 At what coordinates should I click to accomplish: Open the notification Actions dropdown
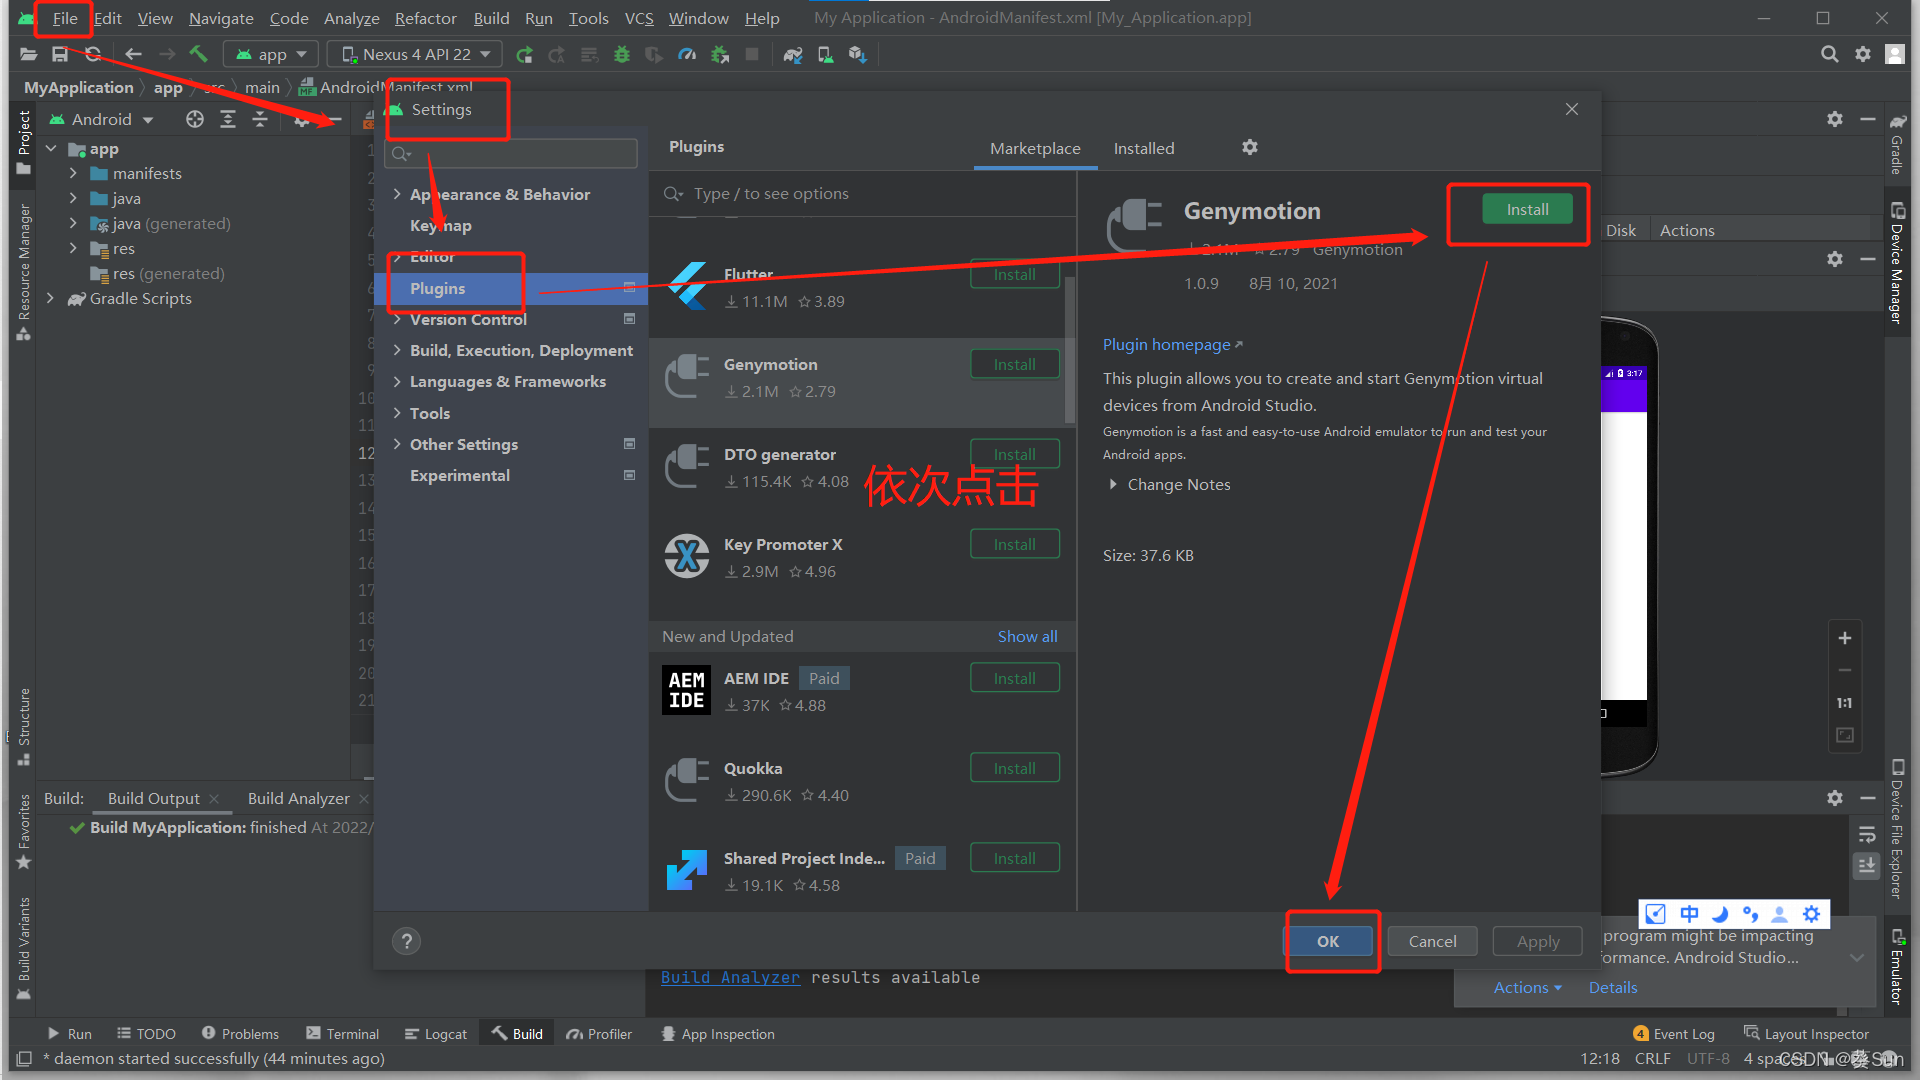tap(1527, 987)
